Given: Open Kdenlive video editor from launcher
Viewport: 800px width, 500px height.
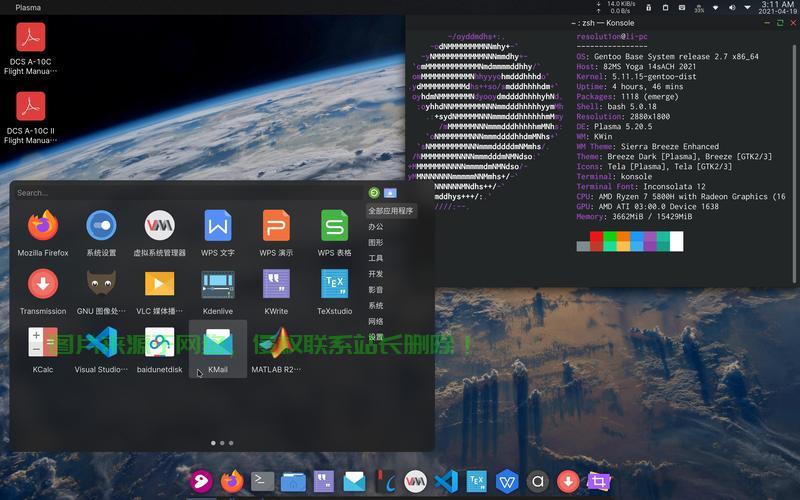Looking at the screenshot, I should (218, 285).
